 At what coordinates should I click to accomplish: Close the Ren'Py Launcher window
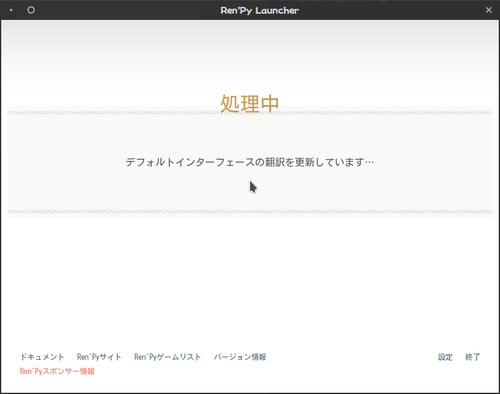489,10
